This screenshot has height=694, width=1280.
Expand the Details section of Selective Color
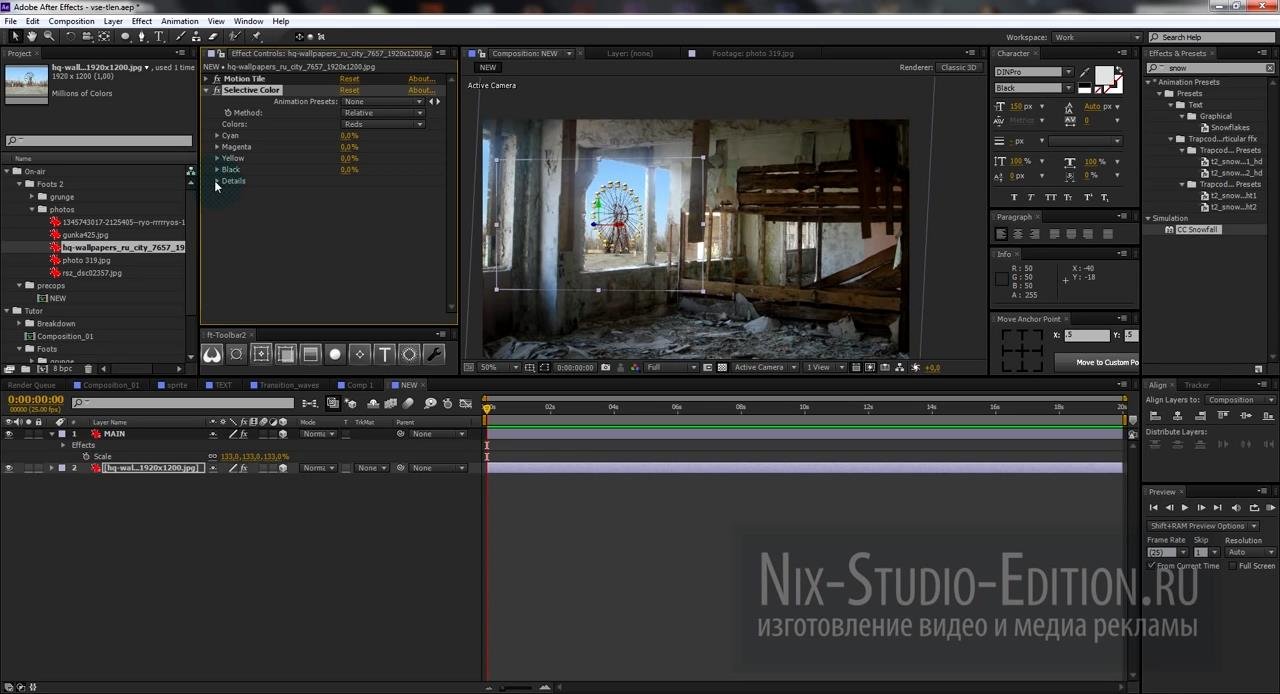tap(217, 181)
